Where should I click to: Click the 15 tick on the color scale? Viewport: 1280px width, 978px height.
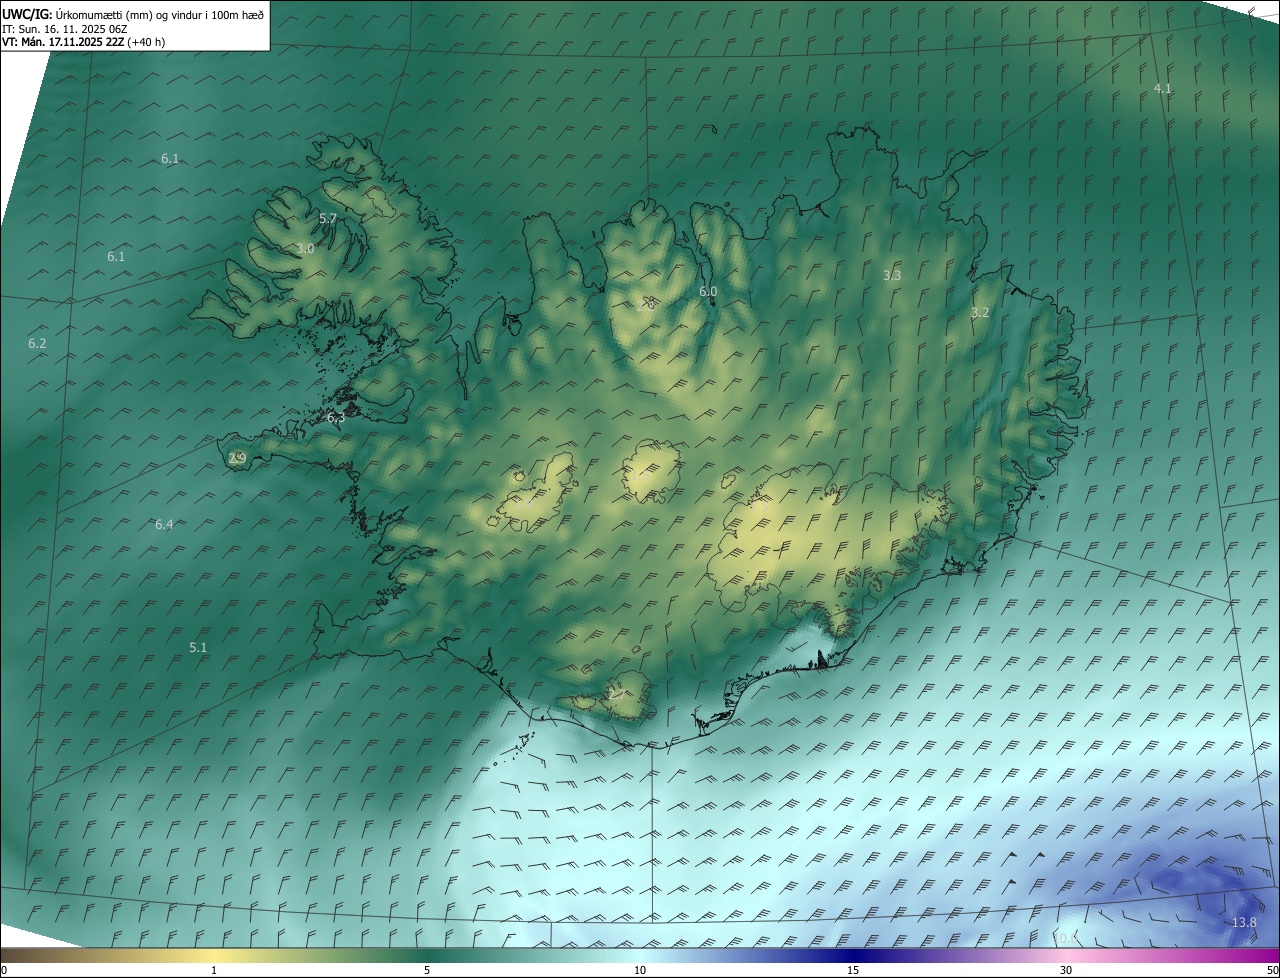[853, 970]
